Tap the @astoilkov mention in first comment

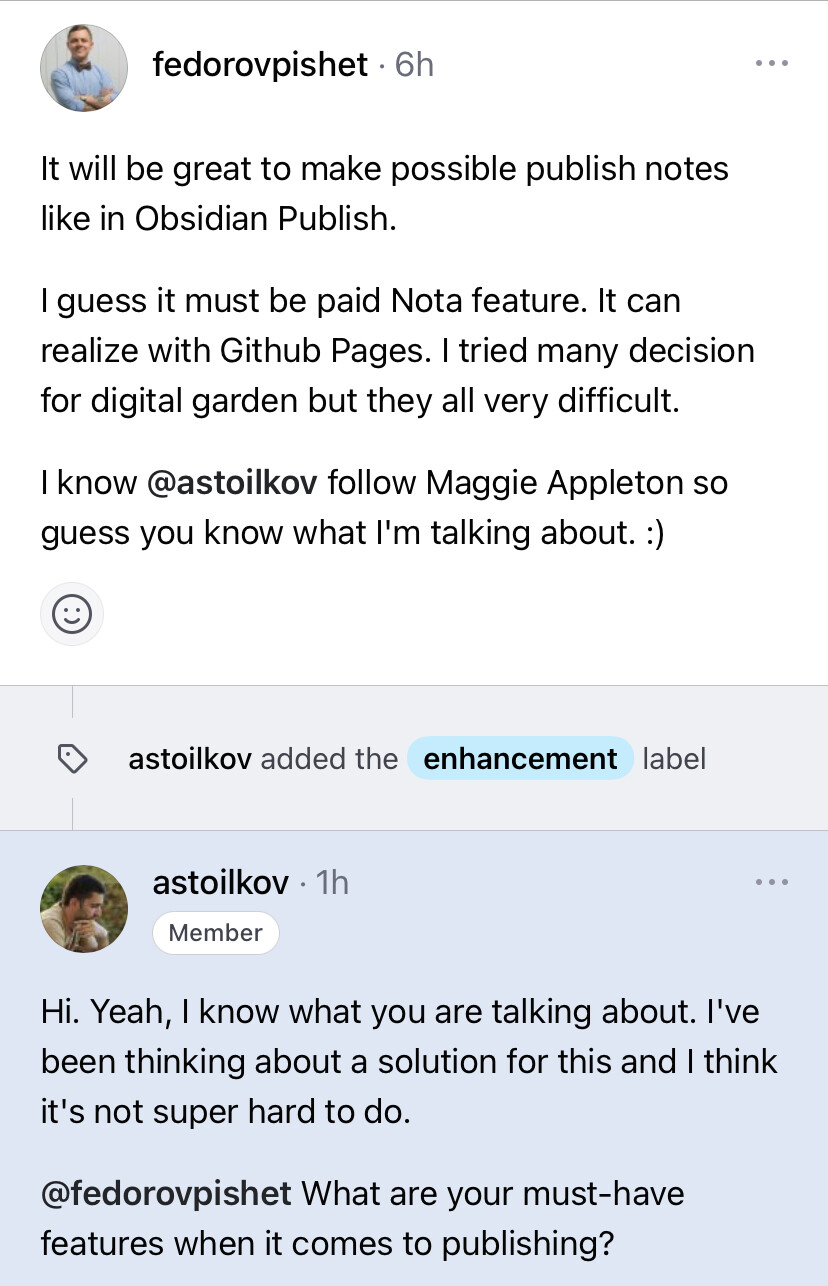[x=232, y=483]
